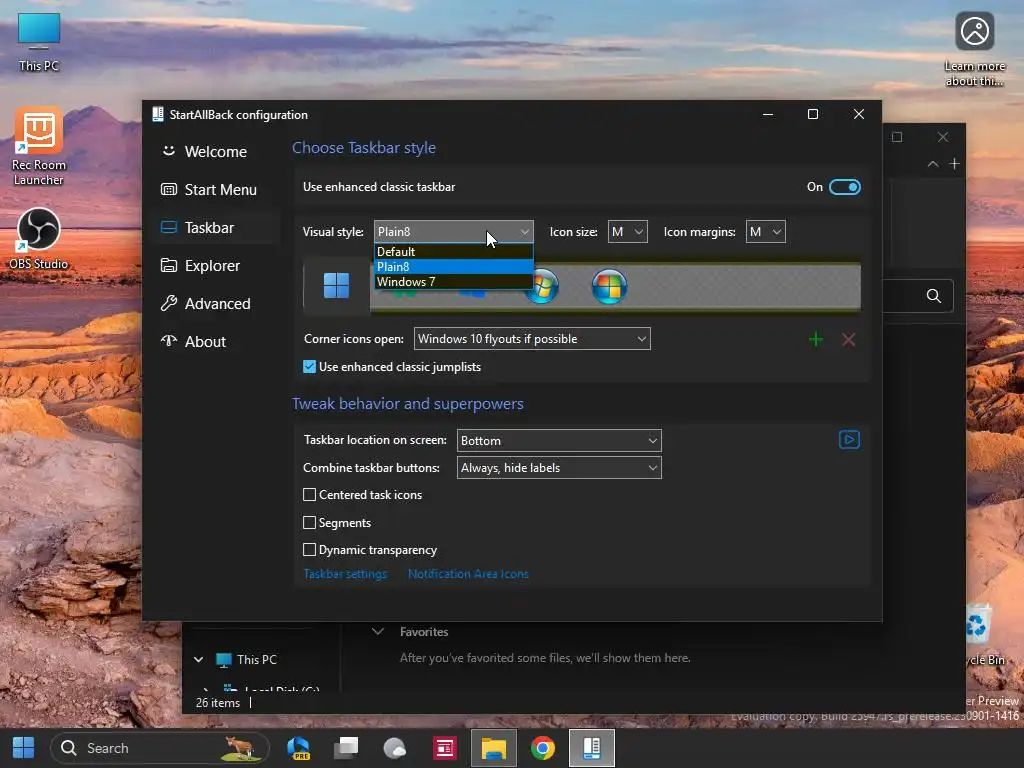Click the StartAllBack title bar icon
Viewport: 1024px width, 768px height.
[157, 114]
